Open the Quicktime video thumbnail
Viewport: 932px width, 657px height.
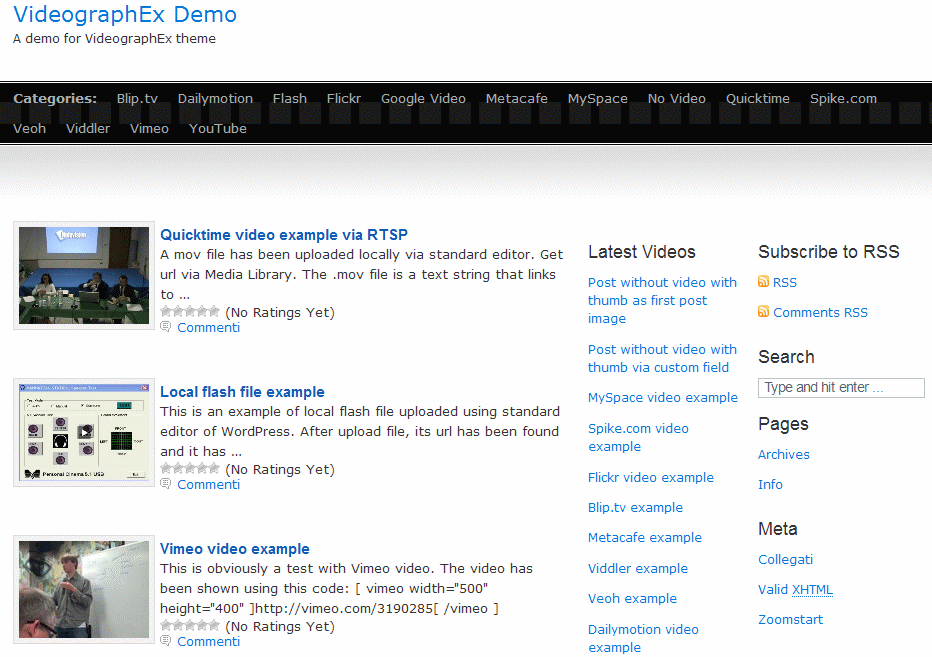[x=84, y=276]
